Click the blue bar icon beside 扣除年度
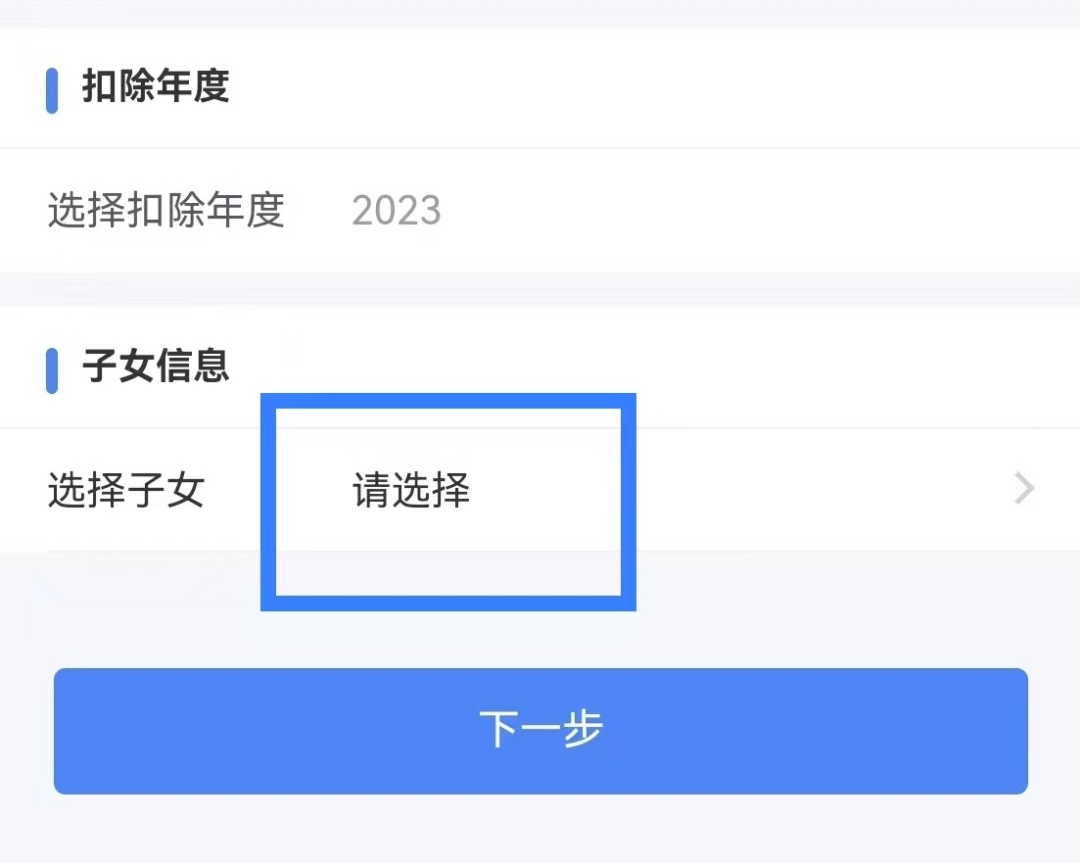This screenshot has width=1080, height=863. point(52,90)
